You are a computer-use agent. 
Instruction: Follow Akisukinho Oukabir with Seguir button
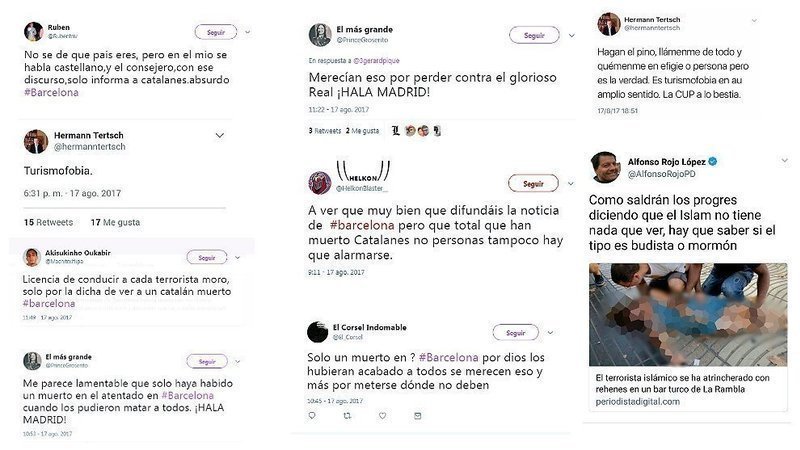tap(207, 258)
